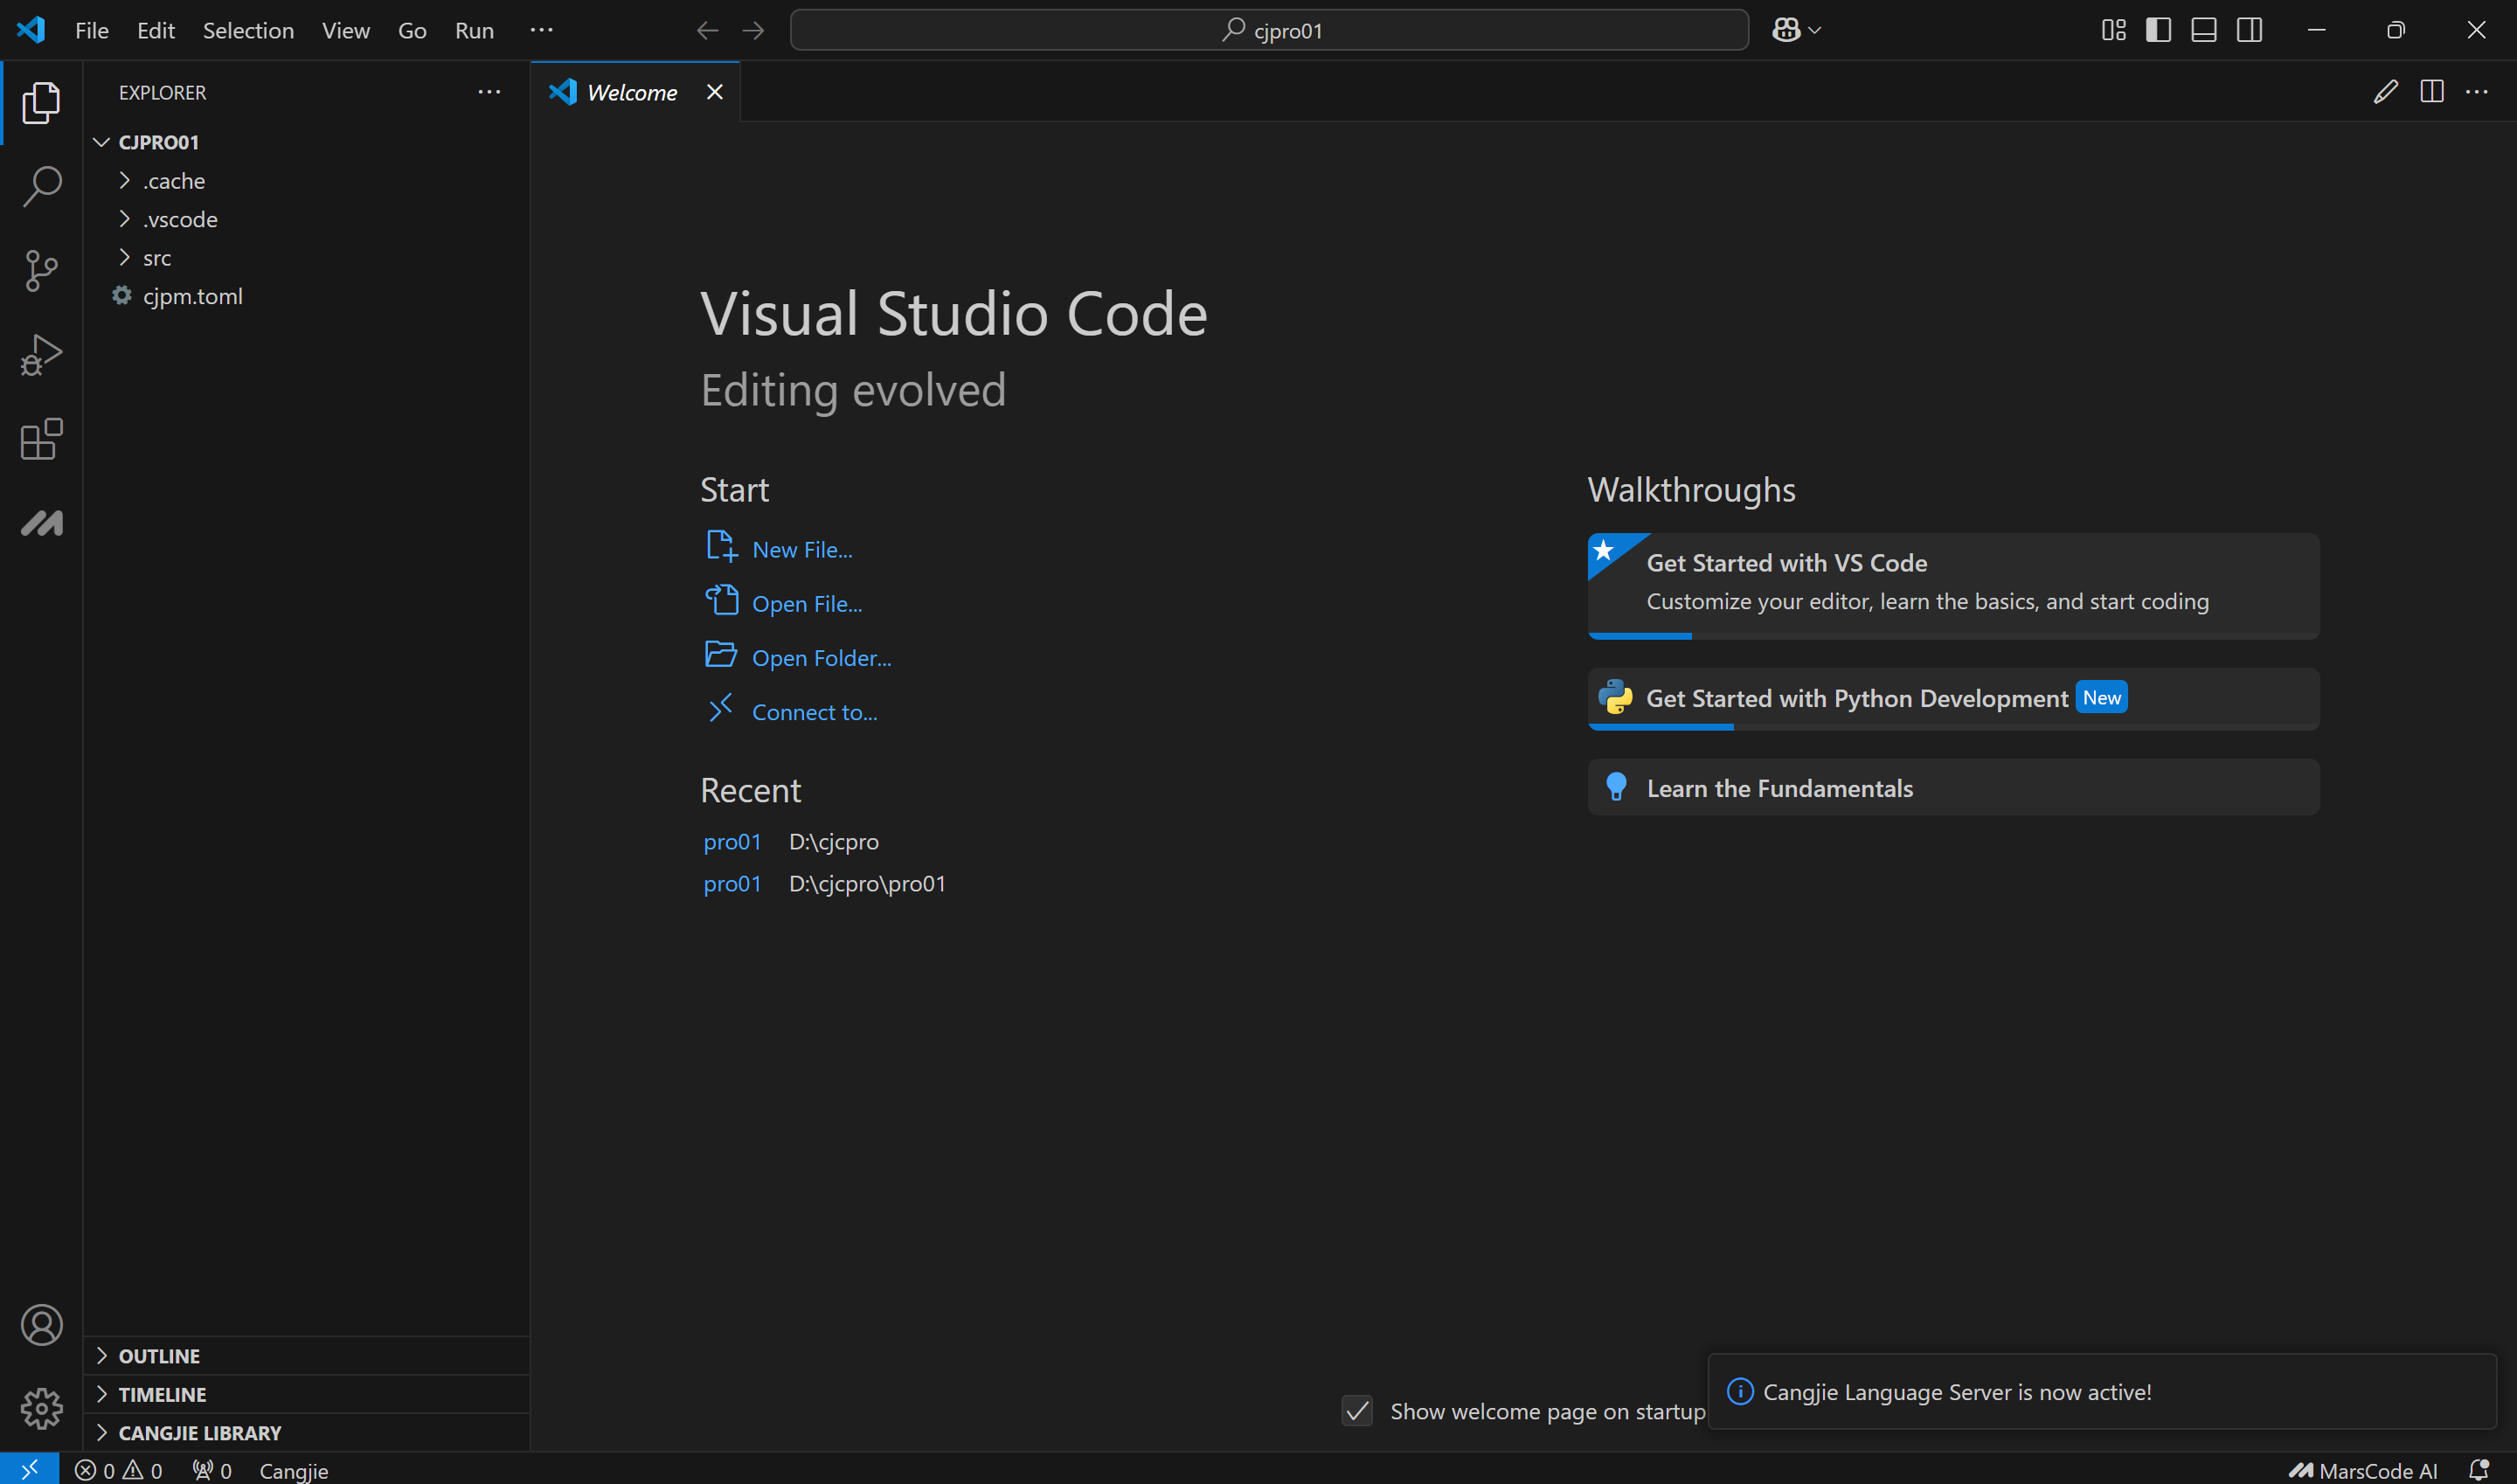Collapse the CJPRO01 root folder
The height and width of the screenshot is (1484, 2517).
[x=101, y=142]
